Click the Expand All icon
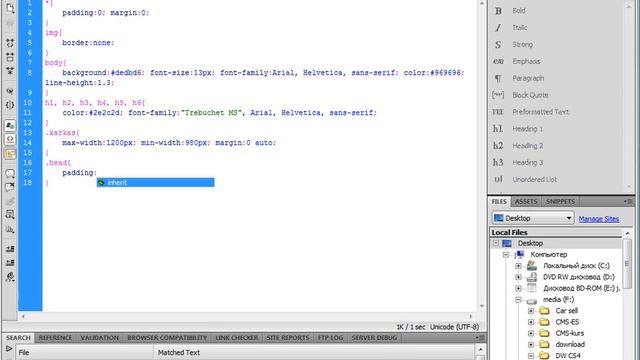Viewport: 640px width, 360px height. (x=10, y=71)
